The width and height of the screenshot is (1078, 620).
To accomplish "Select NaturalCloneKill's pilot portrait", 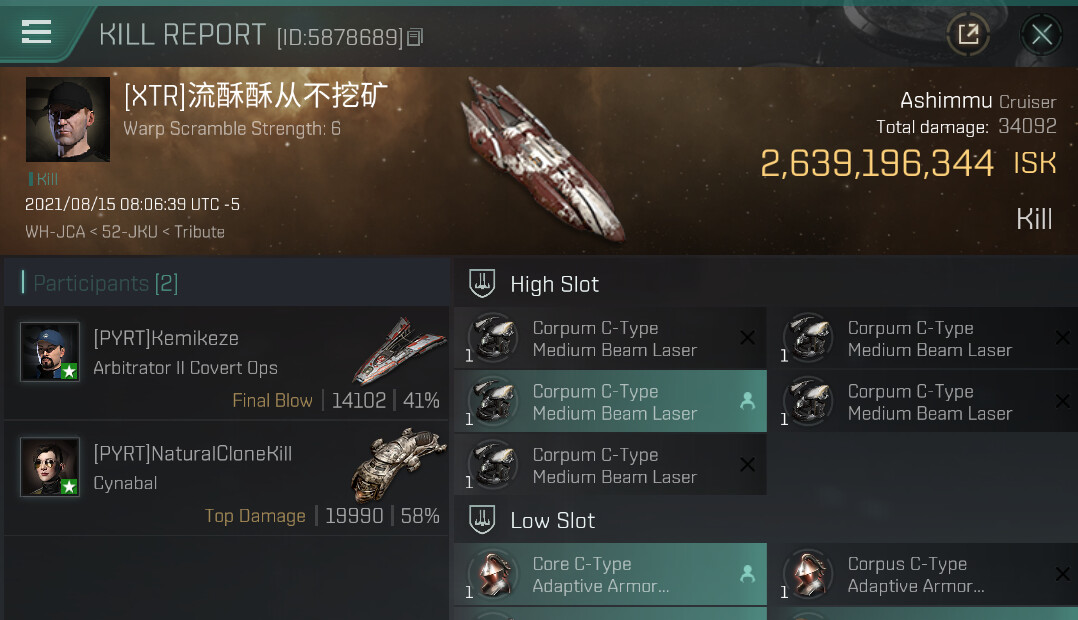I will 50,467.
